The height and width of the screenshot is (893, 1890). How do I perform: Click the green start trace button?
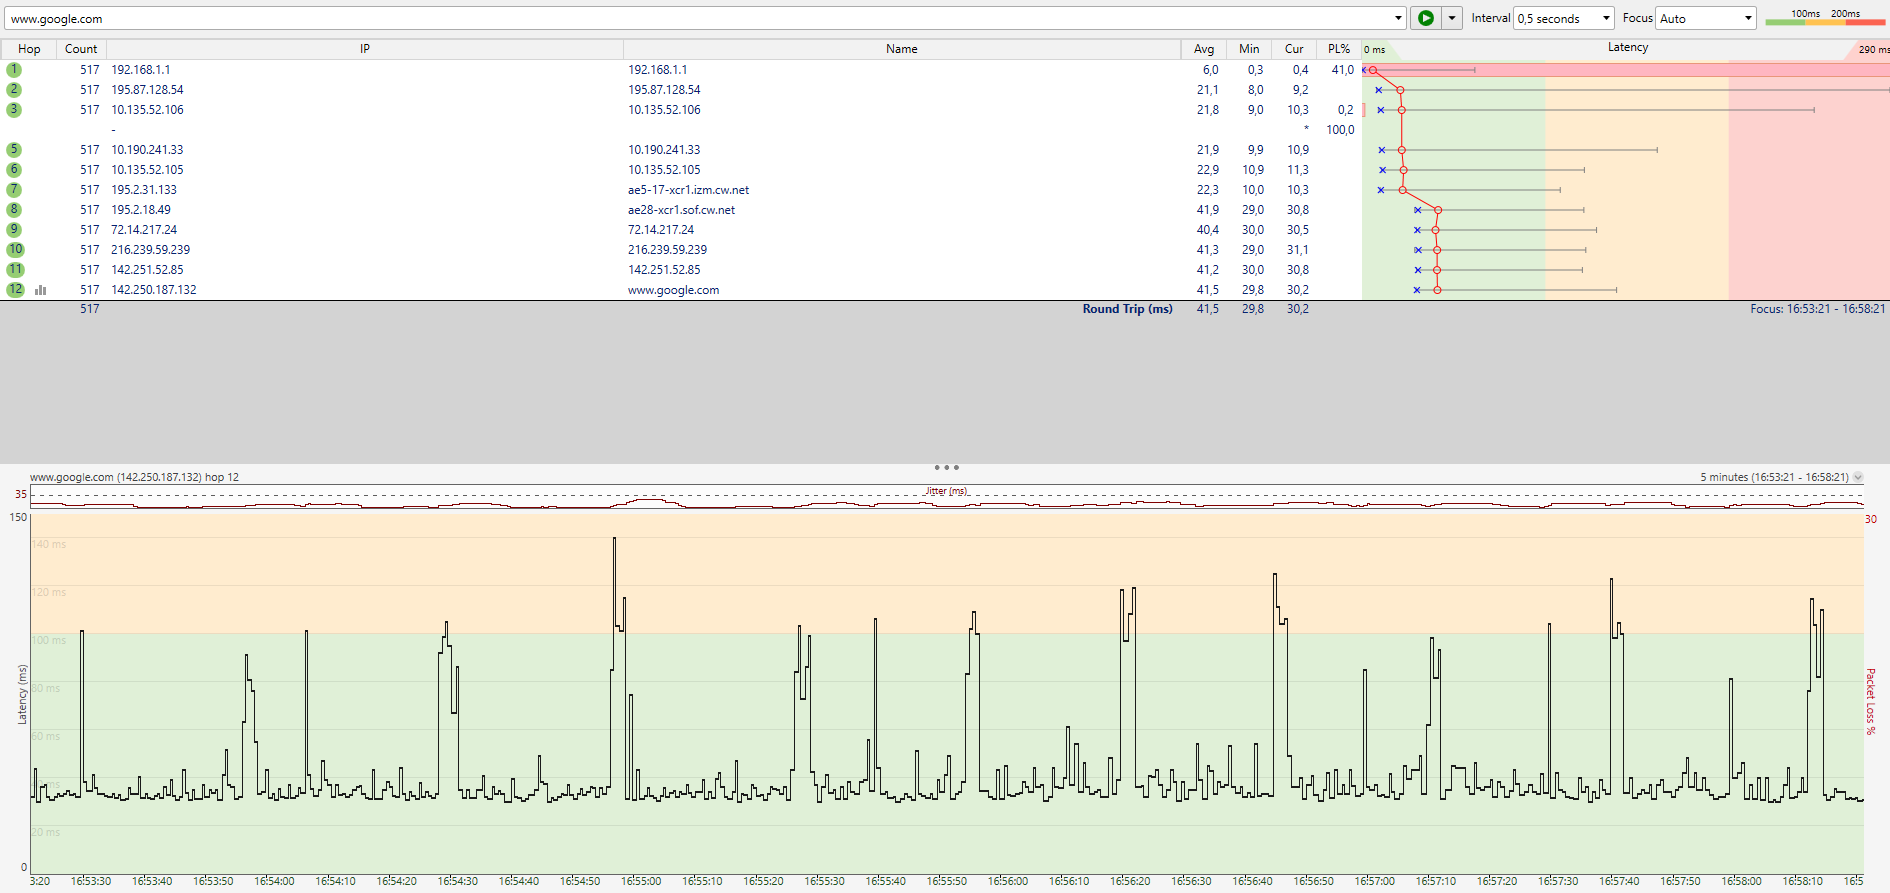(x=1426, y=18)
